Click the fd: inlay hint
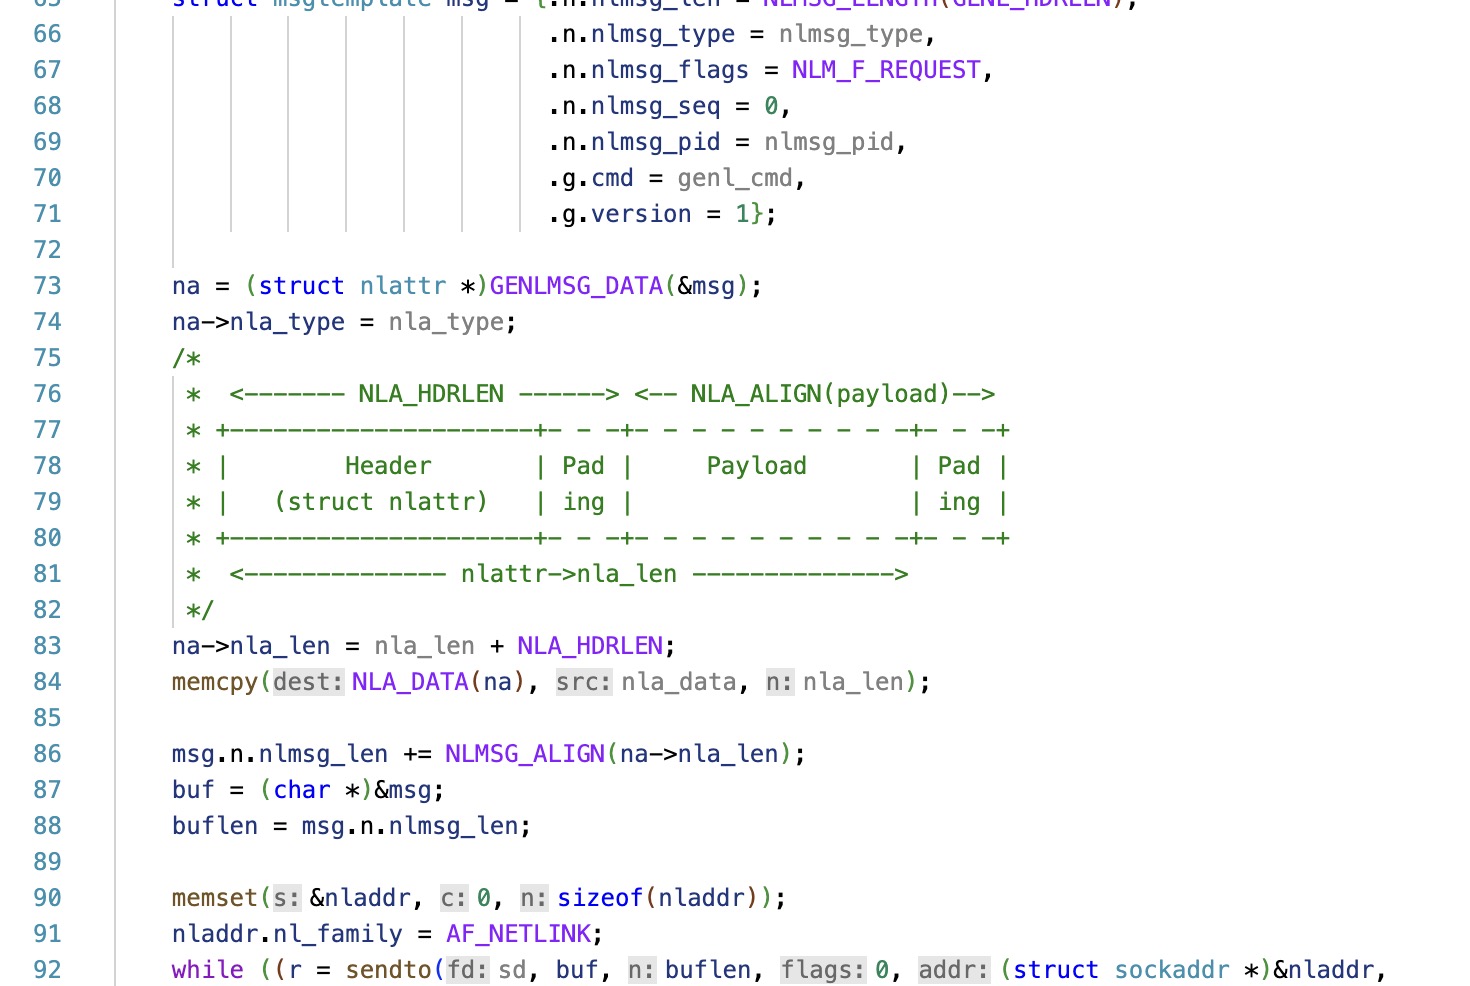 point(468,970)
